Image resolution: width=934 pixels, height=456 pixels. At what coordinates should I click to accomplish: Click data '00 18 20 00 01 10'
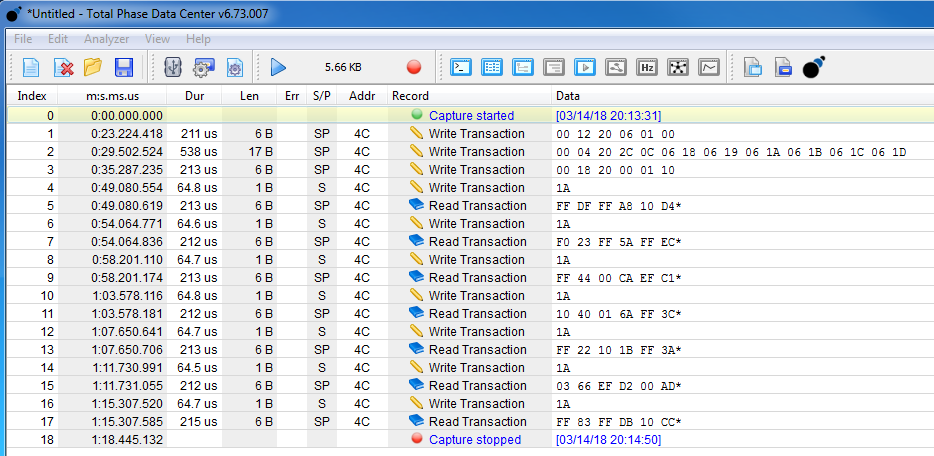615,170
